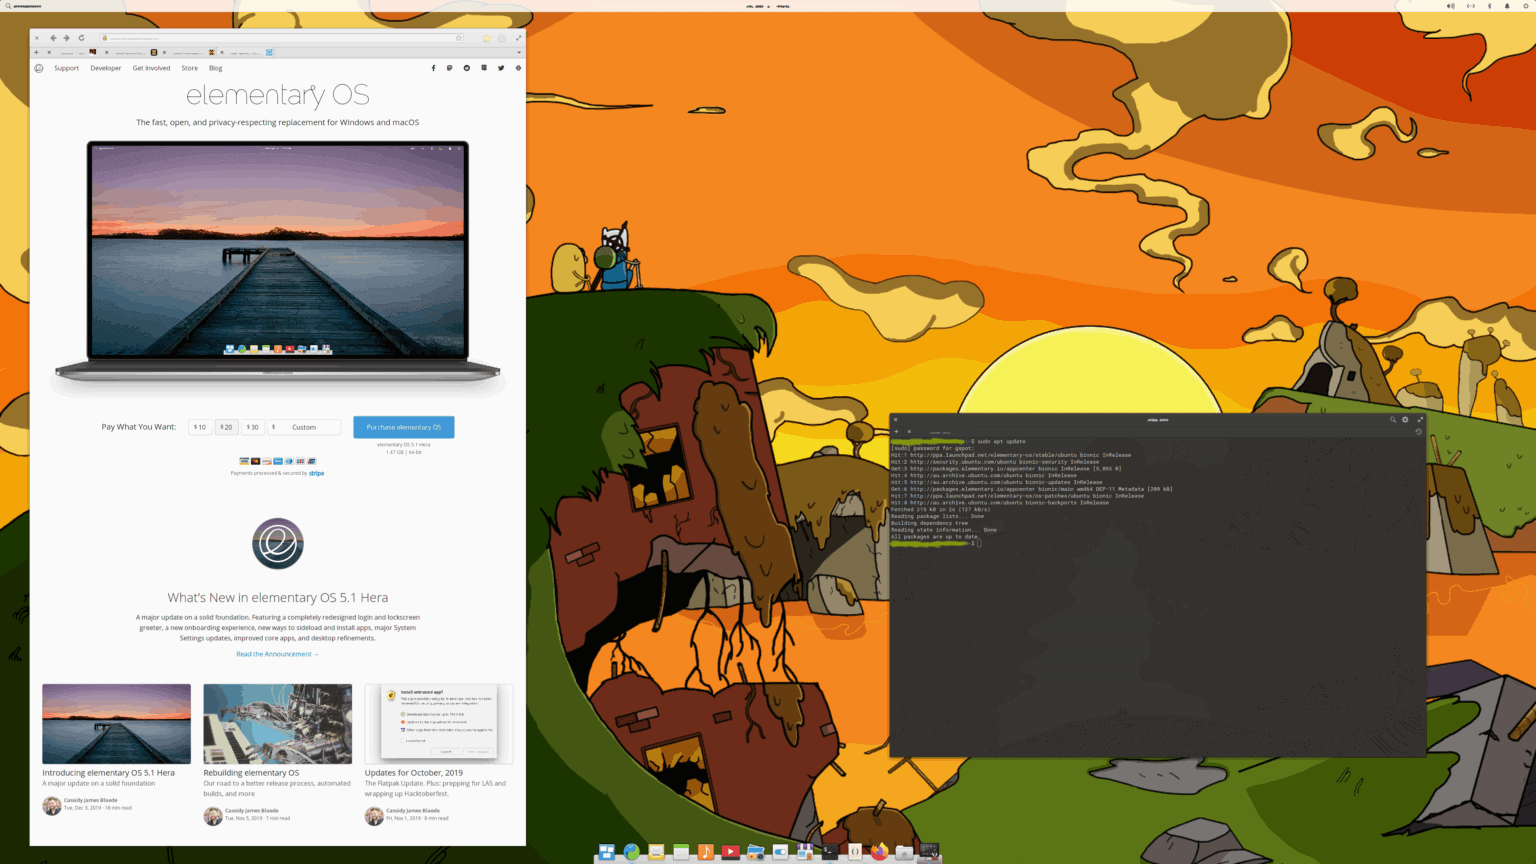Open Mail app from dock

(656, 852)
